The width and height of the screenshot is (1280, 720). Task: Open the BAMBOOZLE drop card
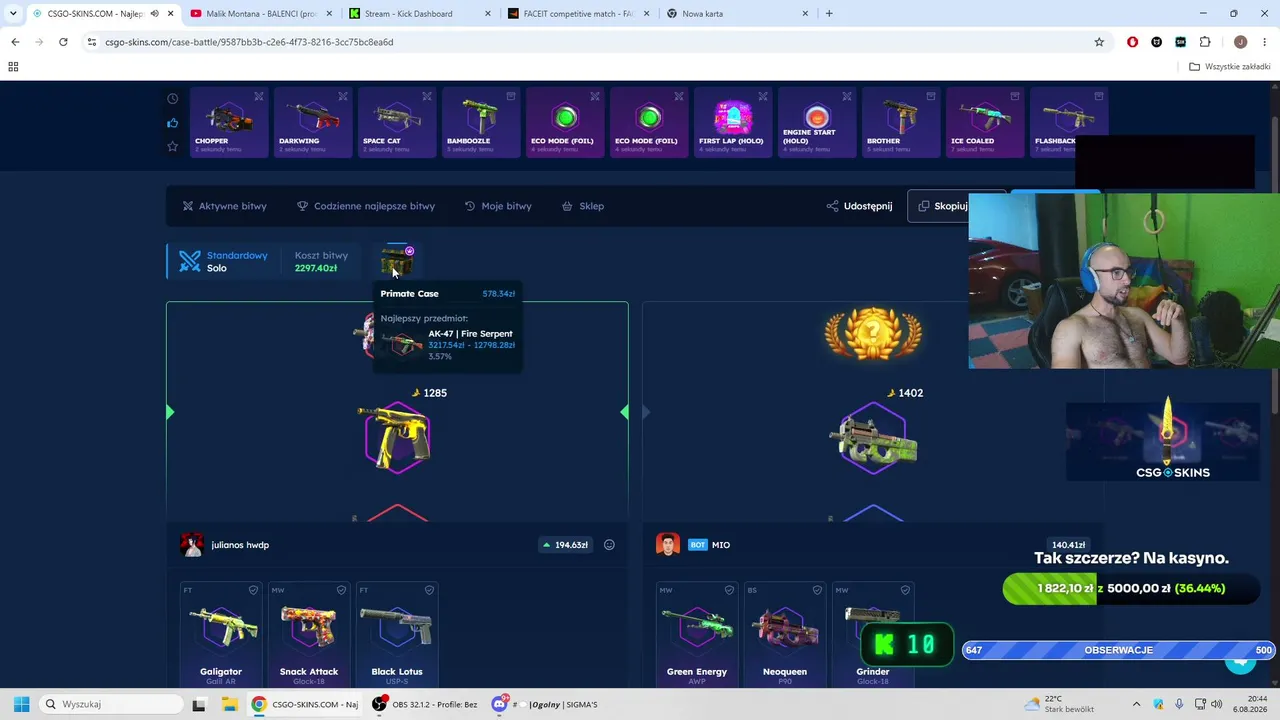pyautogui.click(x=481, y=122)
